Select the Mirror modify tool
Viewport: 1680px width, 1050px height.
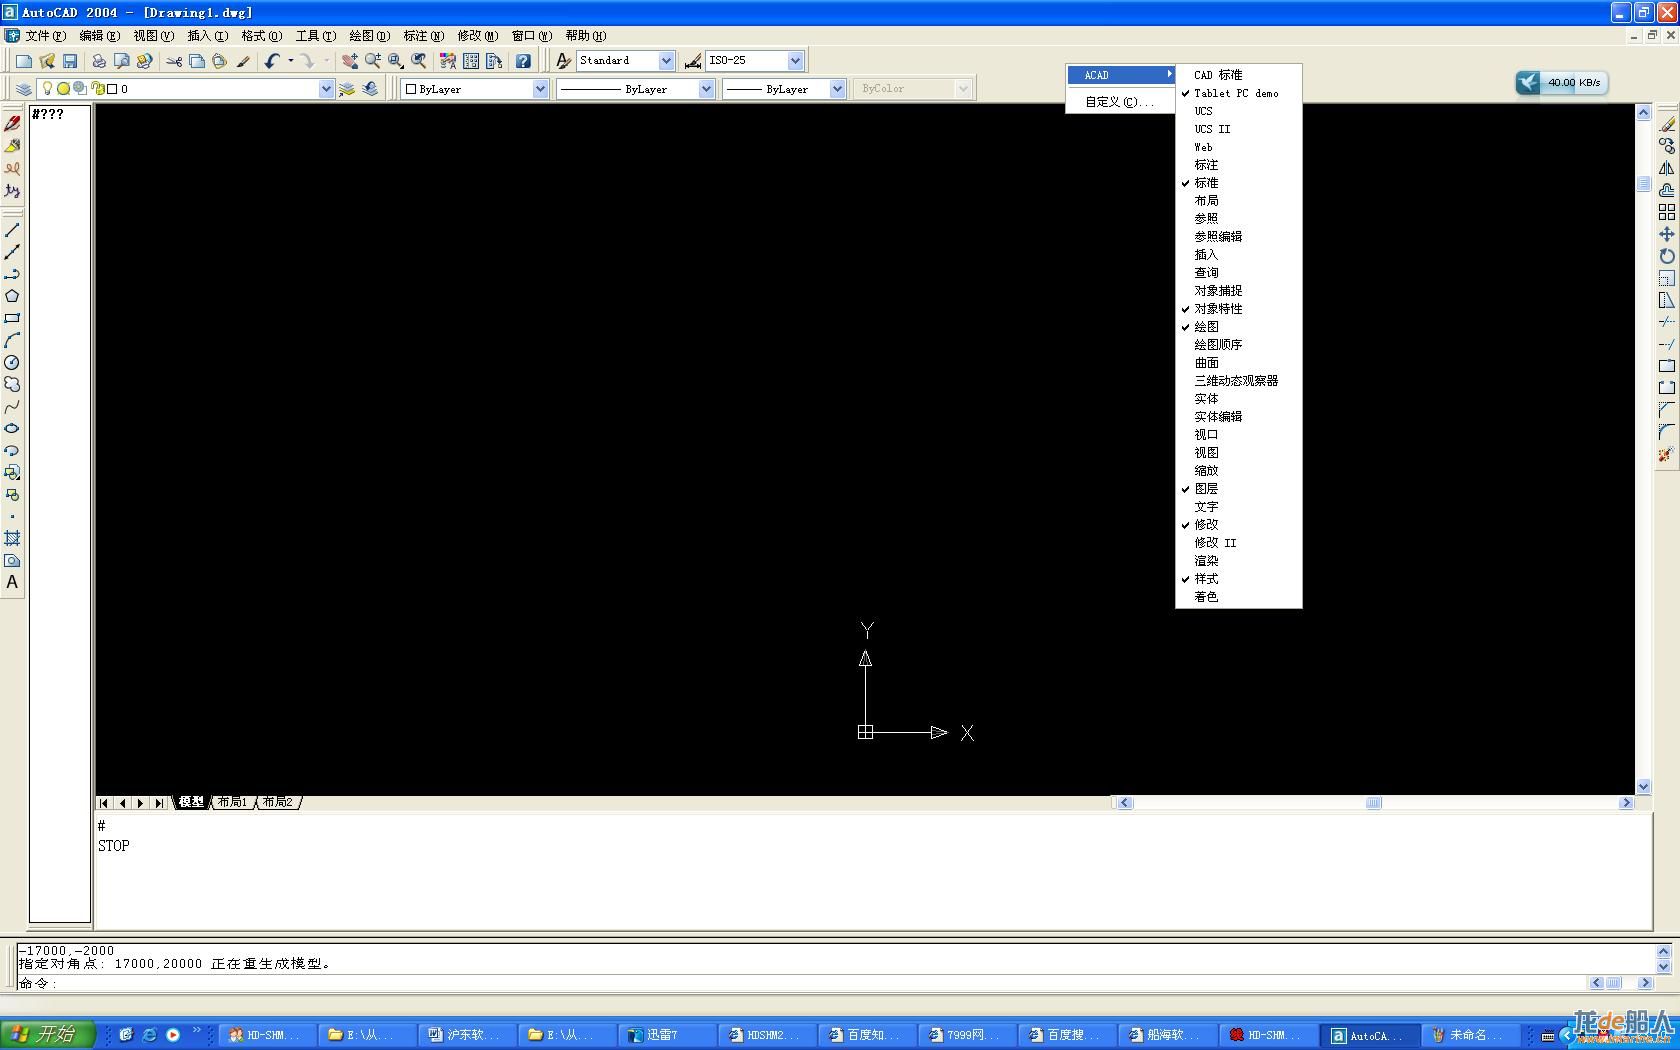coord(1666,168)
